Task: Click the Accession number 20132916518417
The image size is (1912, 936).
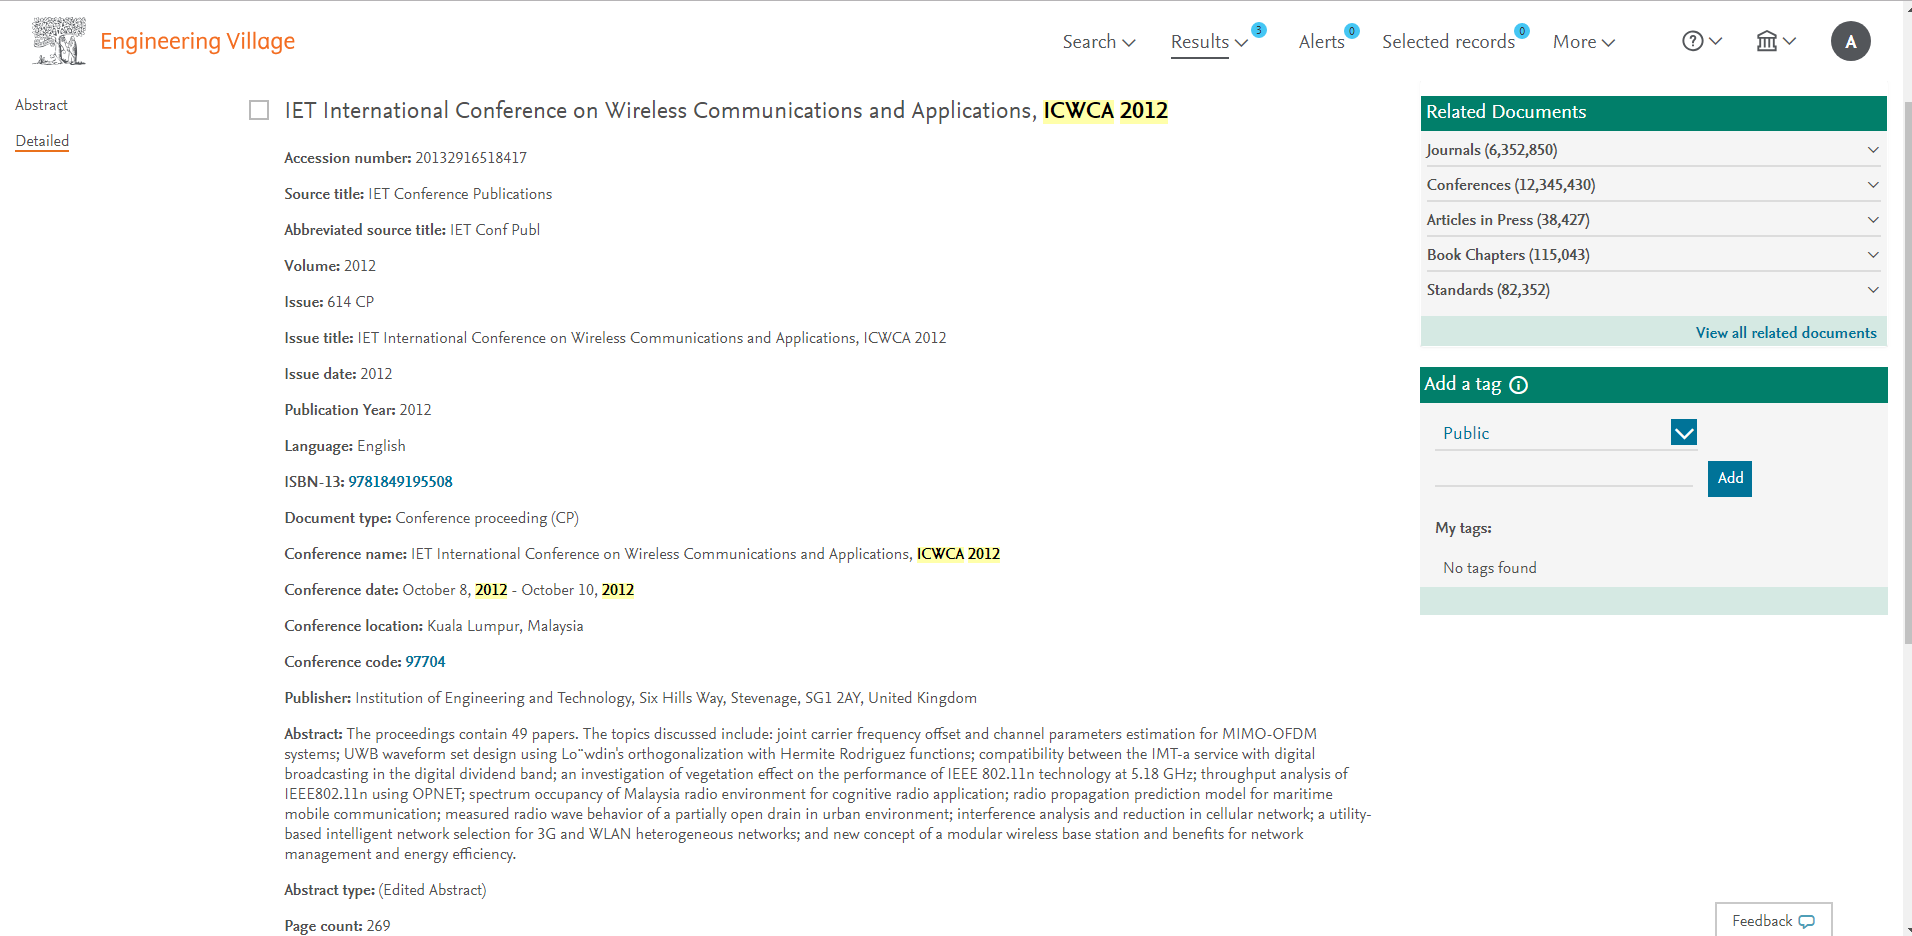Action: (405, 158)
